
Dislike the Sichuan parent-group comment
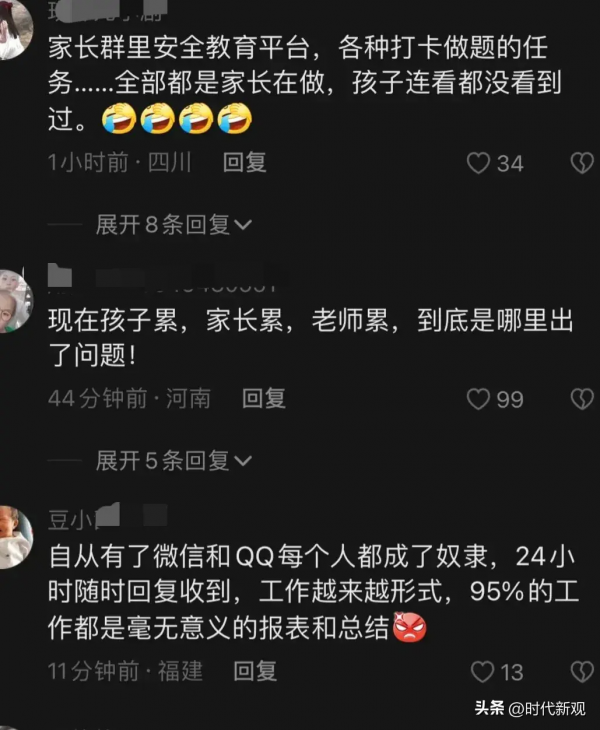[582, 163]
